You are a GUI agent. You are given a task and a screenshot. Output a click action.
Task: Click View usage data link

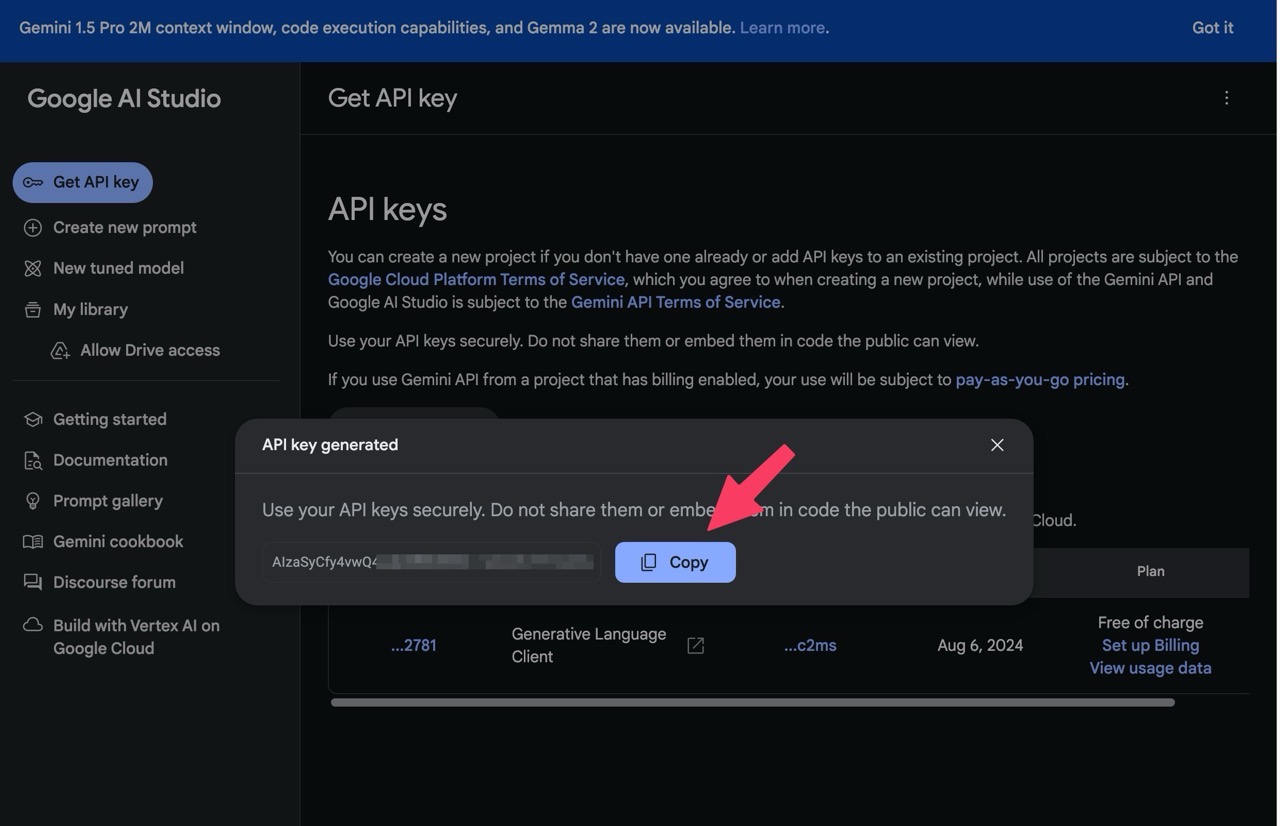coord(1150,669)
